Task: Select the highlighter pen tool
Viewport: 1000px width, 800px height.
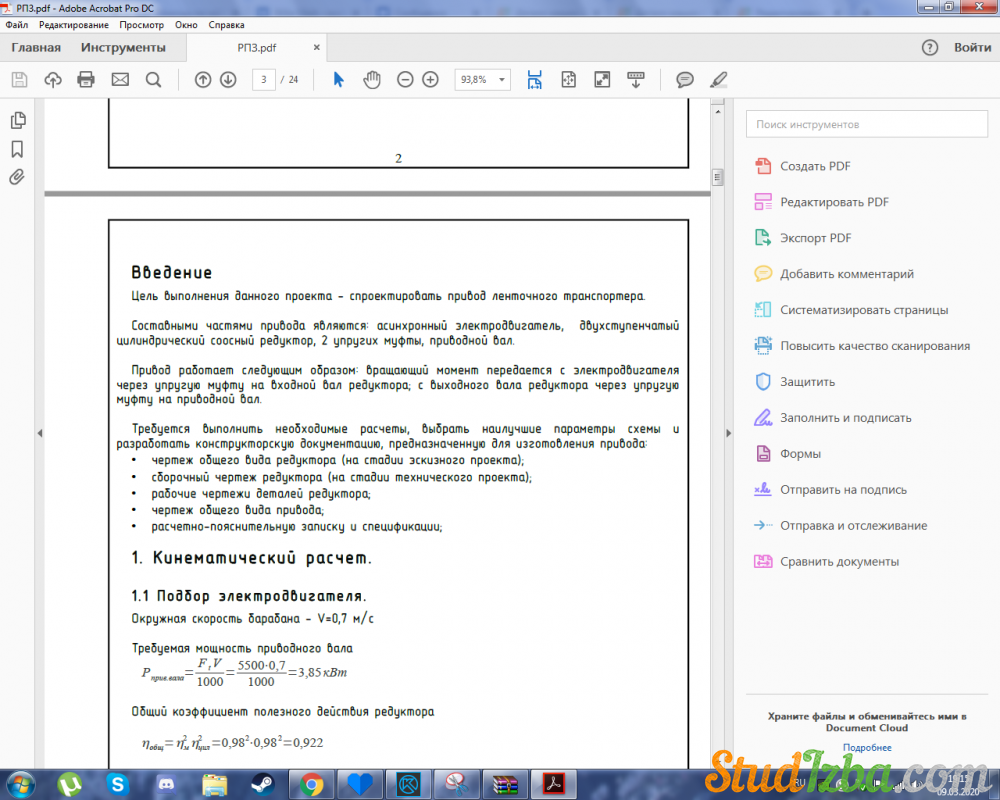Action: pos(718,80)
